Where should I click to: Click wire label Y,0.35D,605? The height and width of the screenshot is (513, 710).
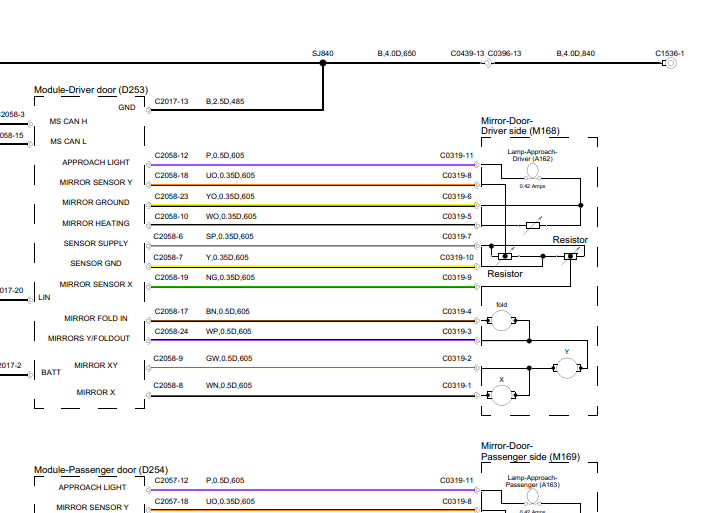[x=227, y=257]
